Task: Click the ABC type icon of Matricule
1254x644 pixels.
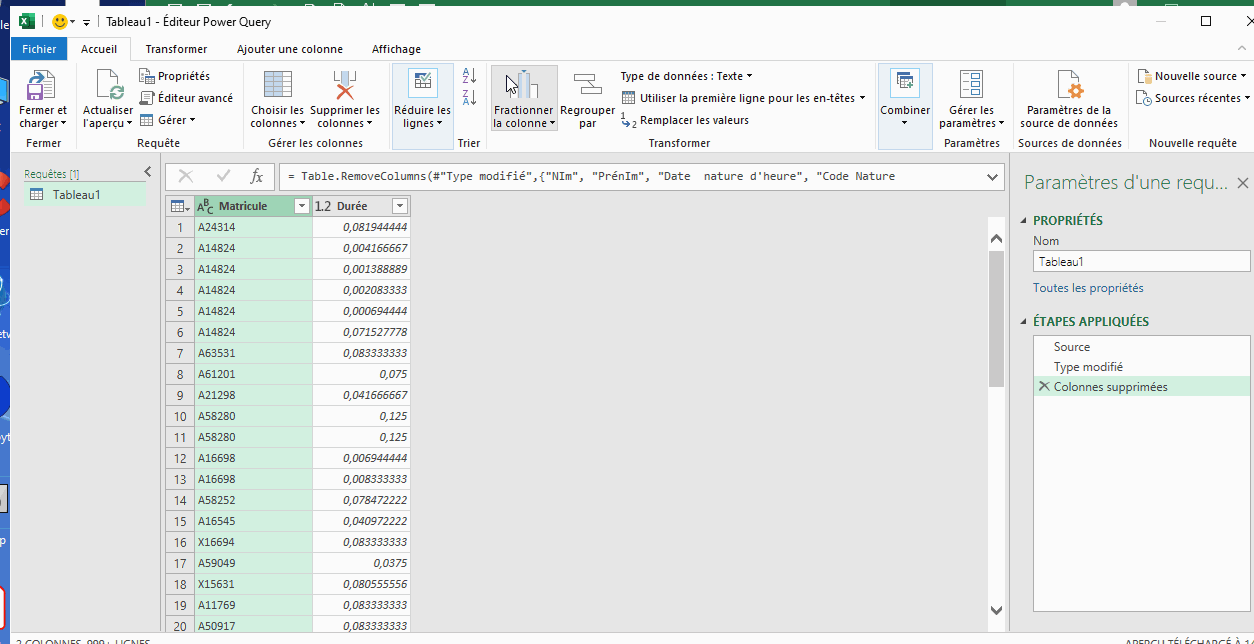Action: [x=205, y=206]
